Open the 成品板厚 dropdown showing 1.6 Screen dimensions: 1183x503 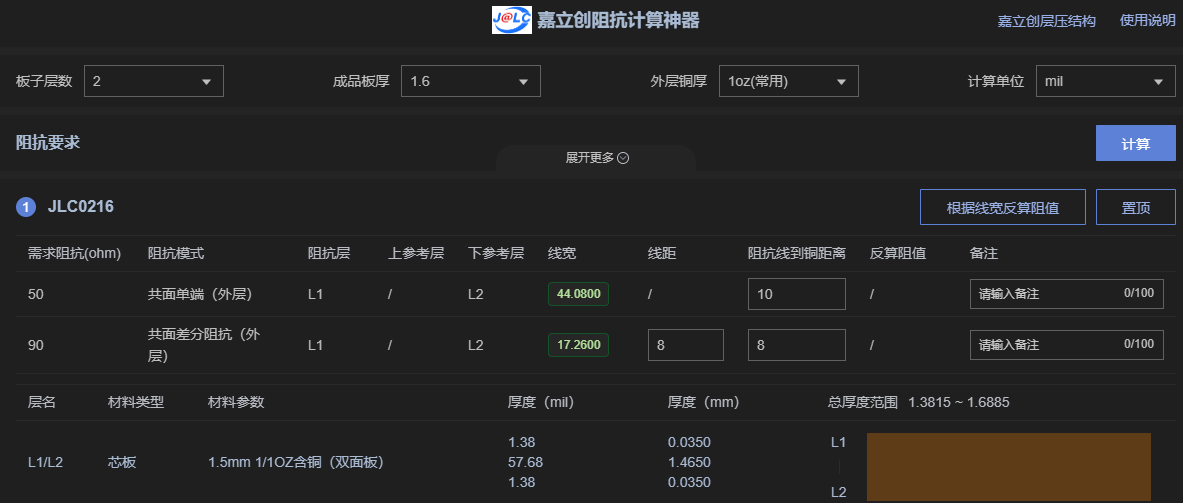471,82
